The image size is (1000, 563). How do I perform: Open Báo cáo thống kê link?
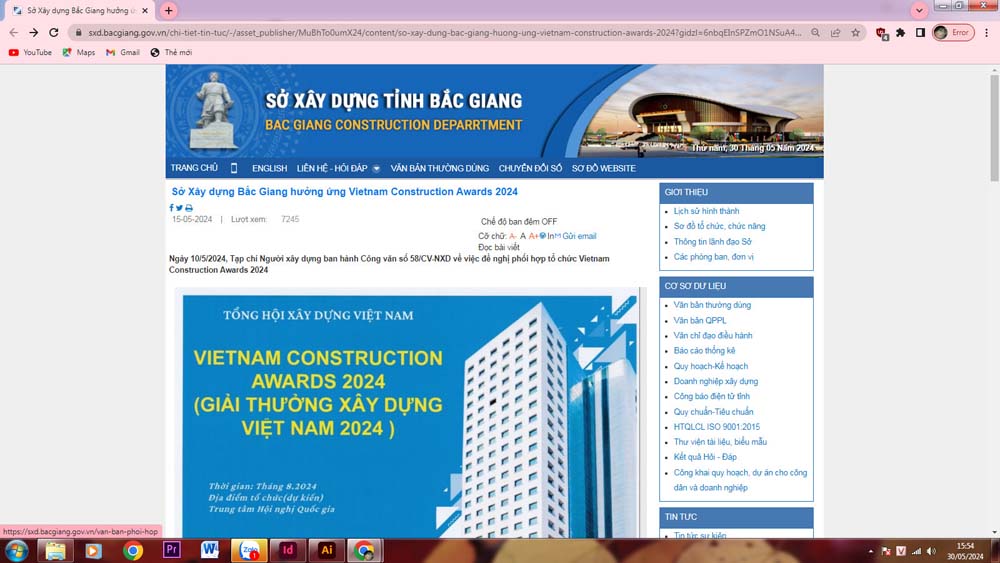704,351
